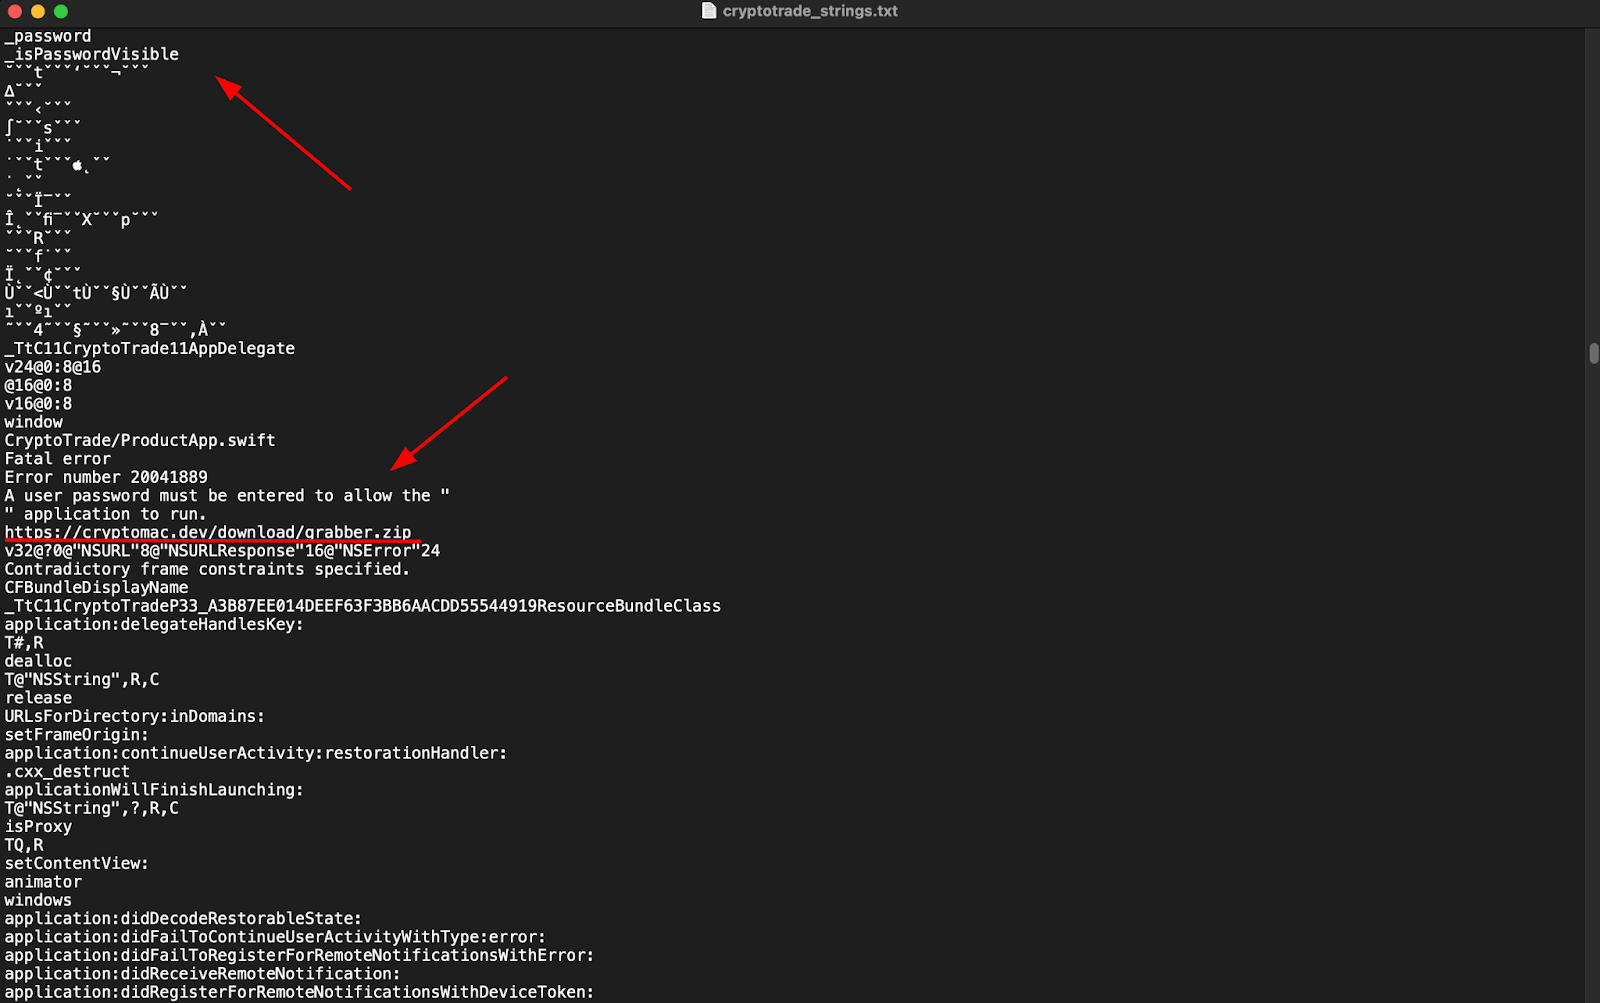This screenshot has height=1003, width=1600.
Task: Click the '@16@0:8' line
Action: 38,385
